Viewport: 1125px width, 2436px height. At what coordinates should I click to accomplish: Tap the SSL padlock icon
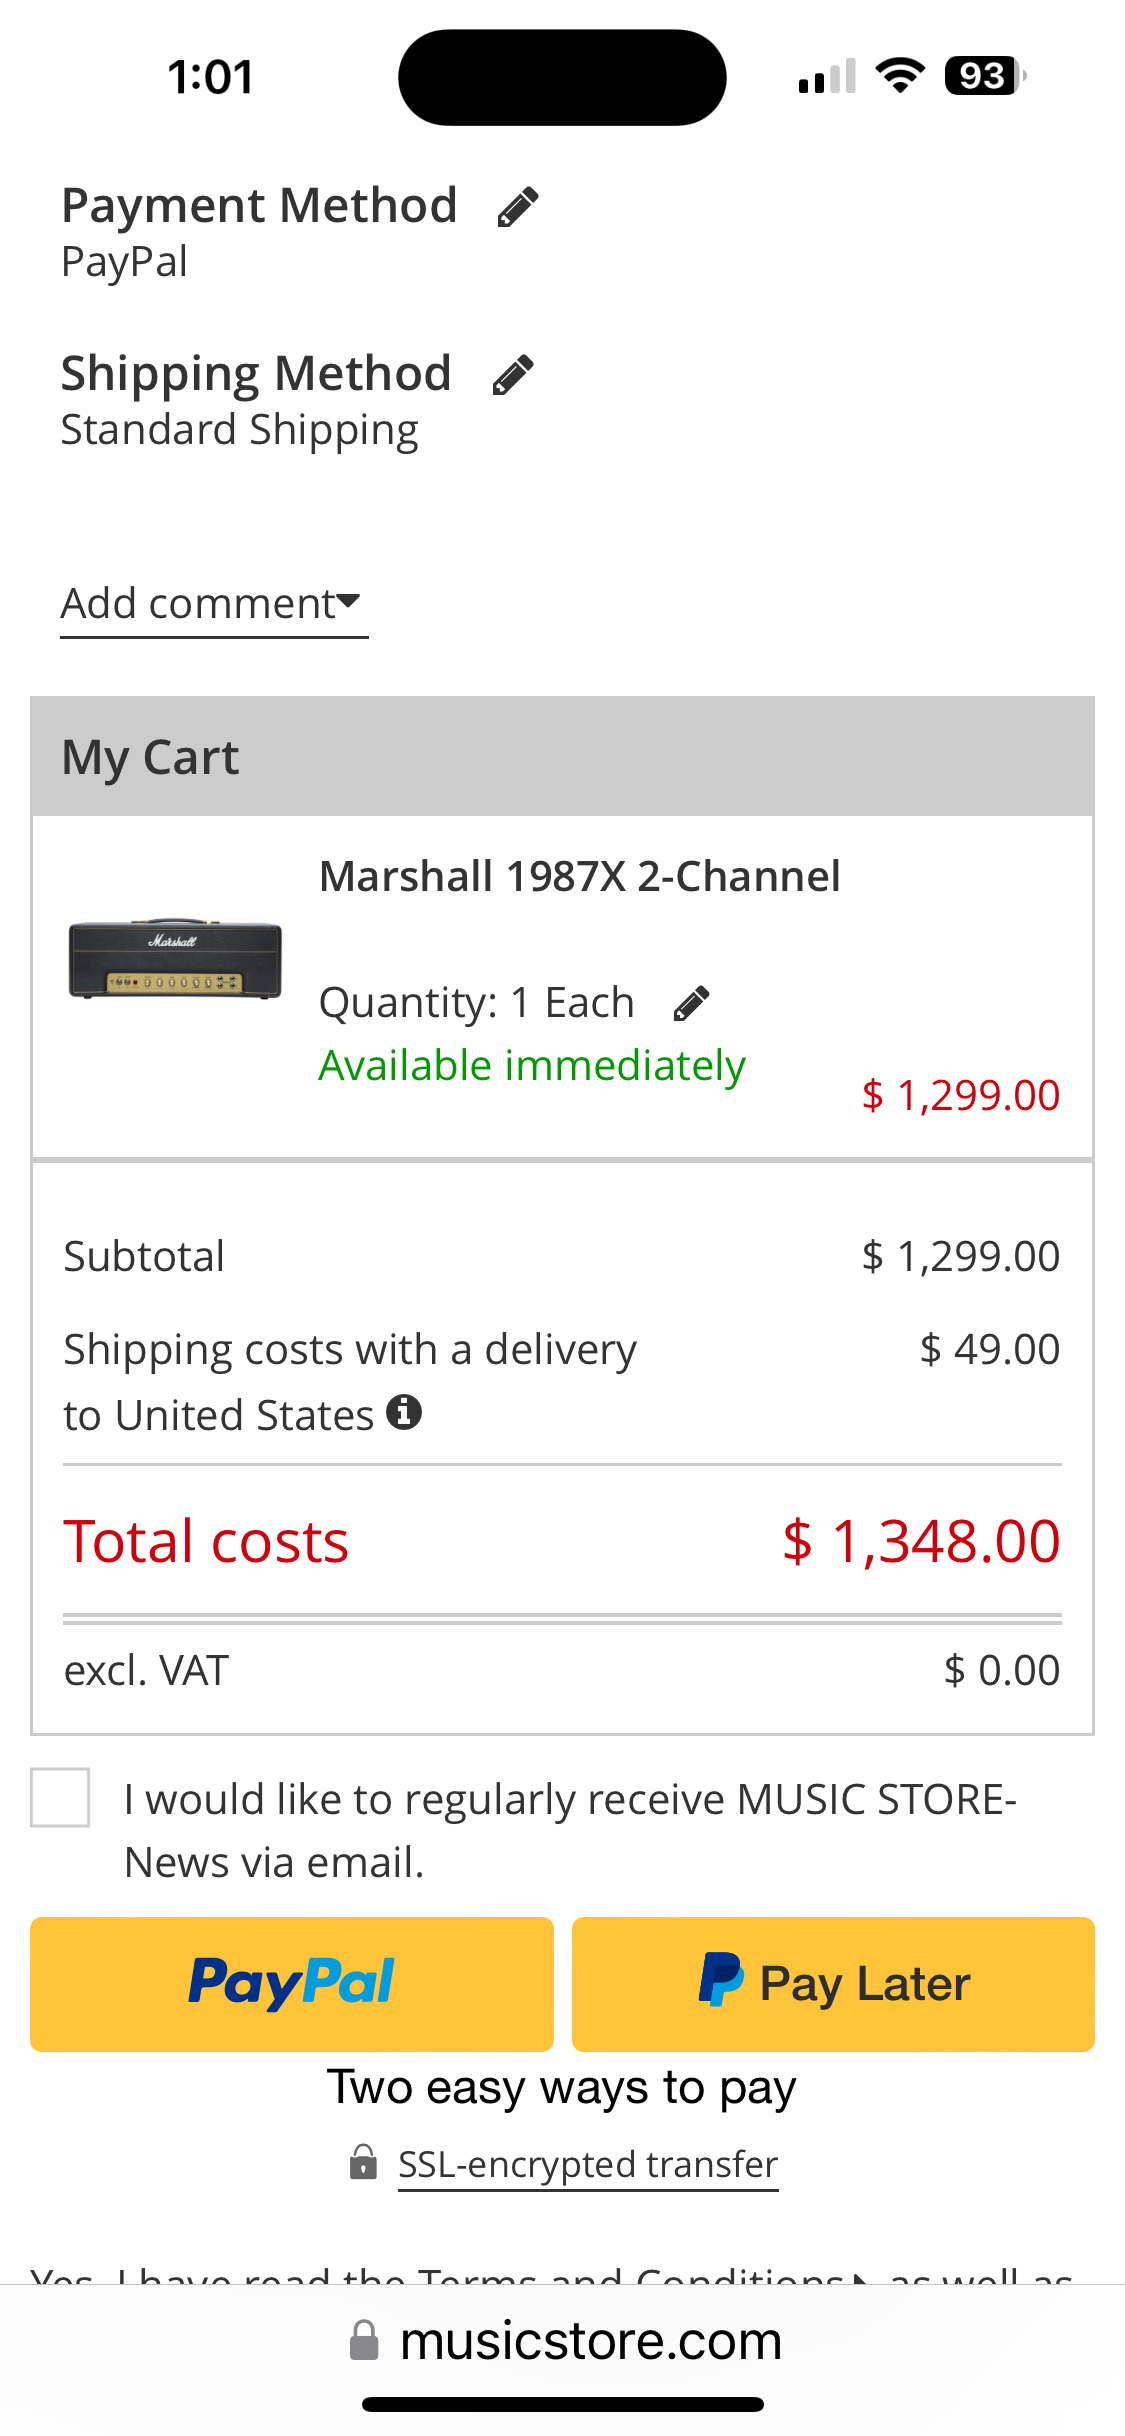pos(363,2162)
